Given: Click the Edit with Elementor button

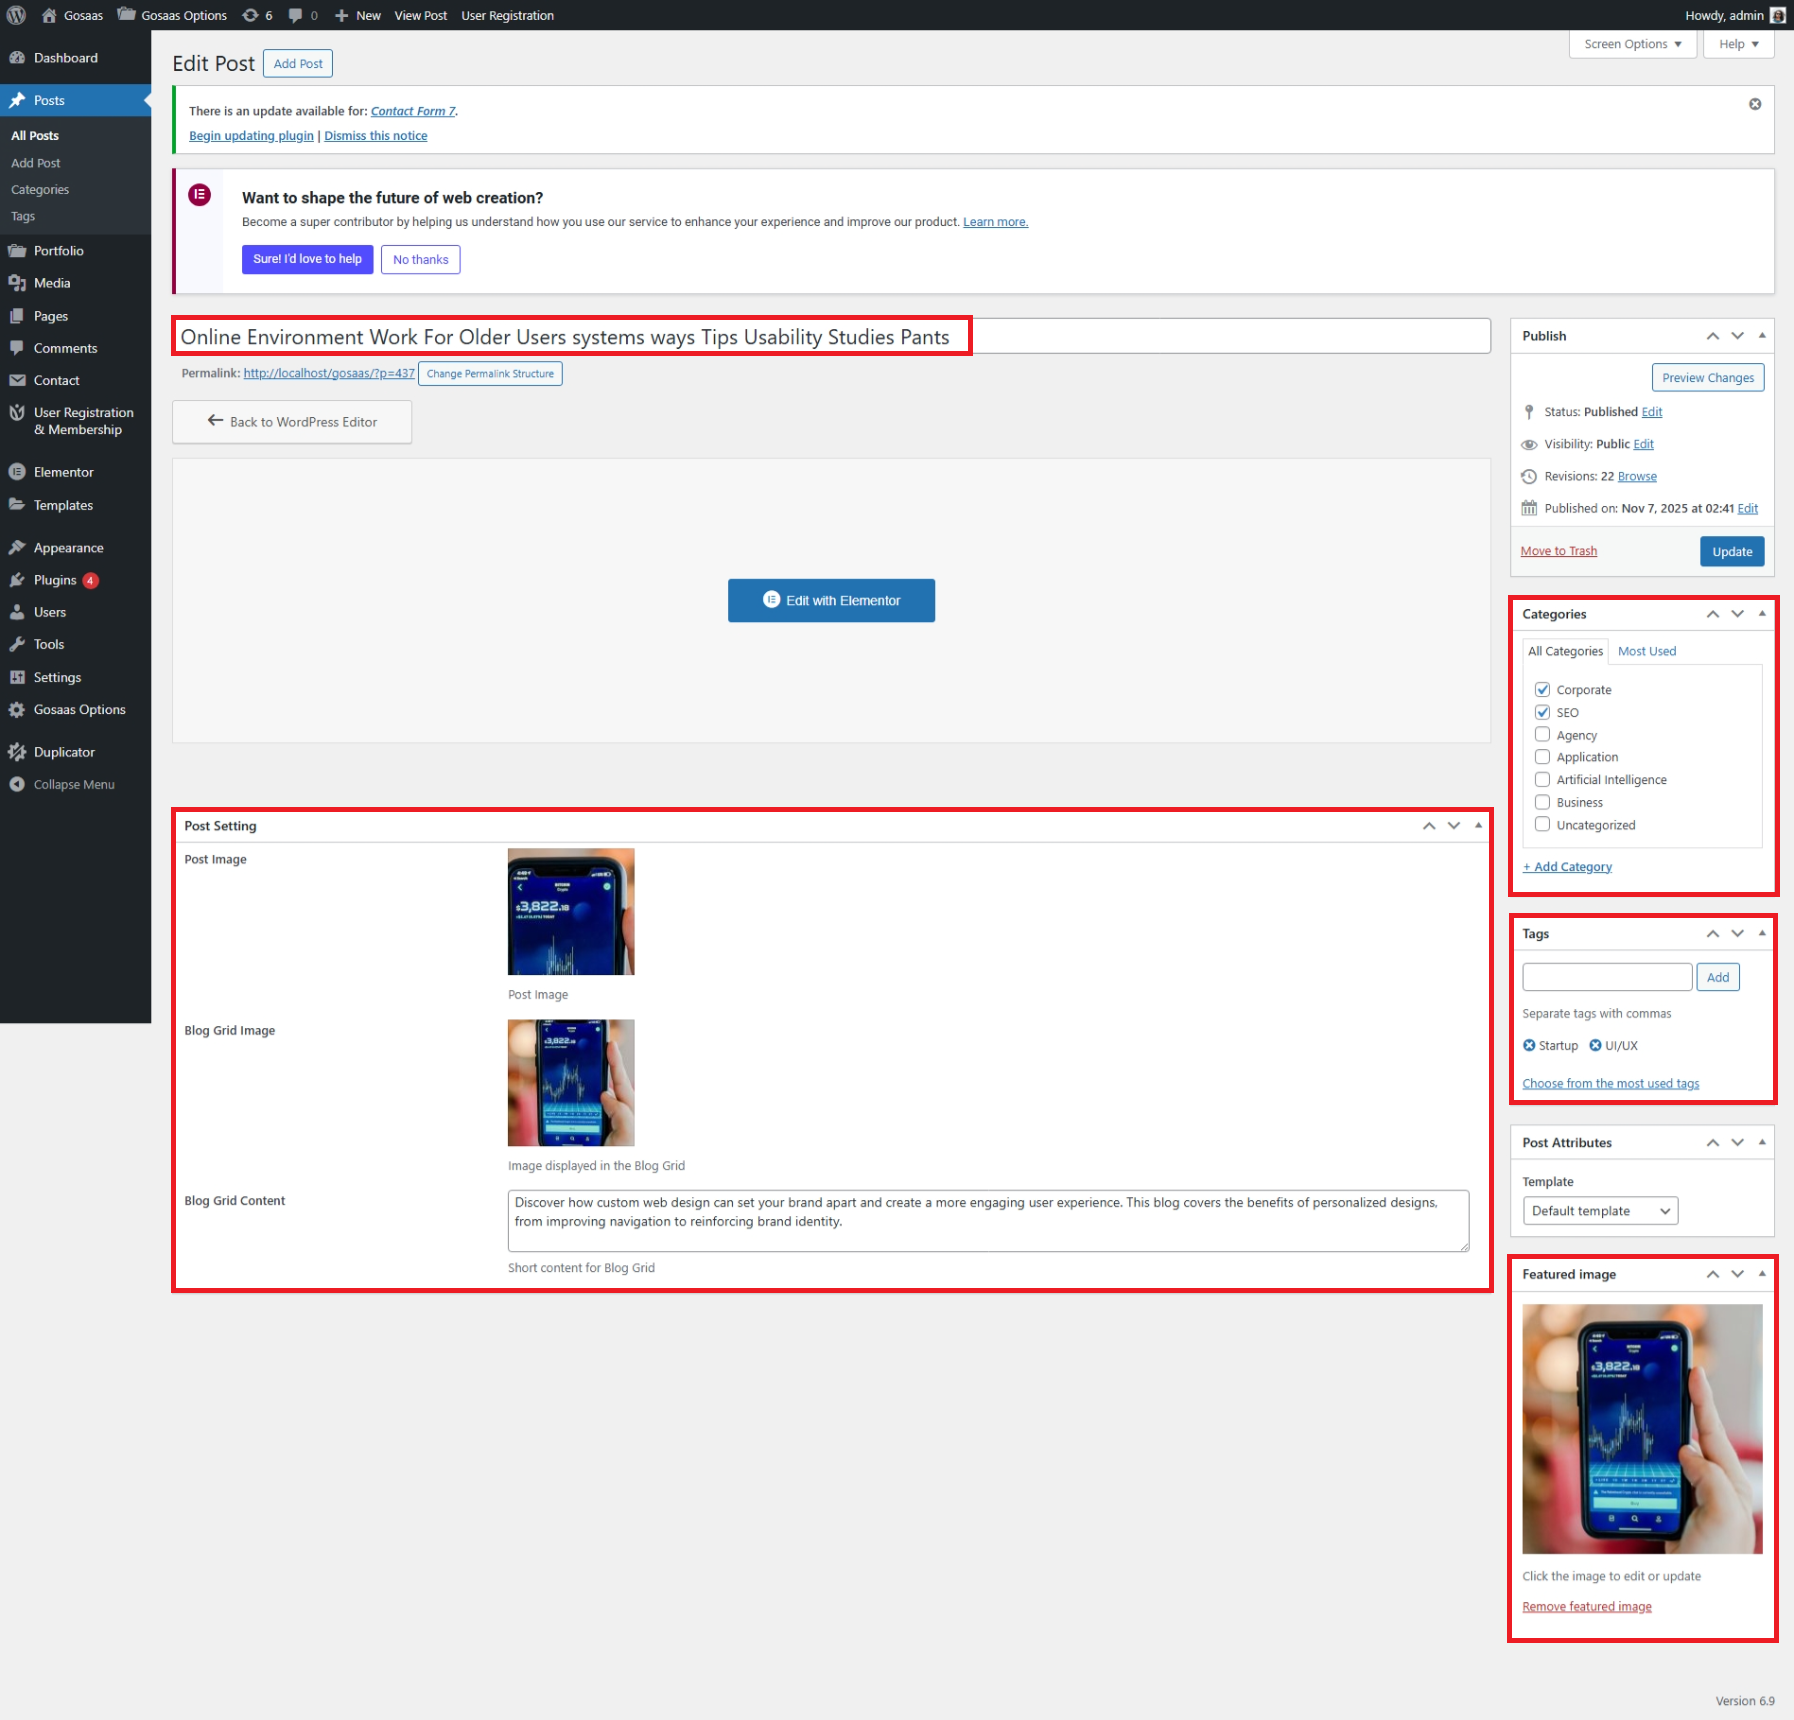Looking at the screenshot, I should point(831,600).
